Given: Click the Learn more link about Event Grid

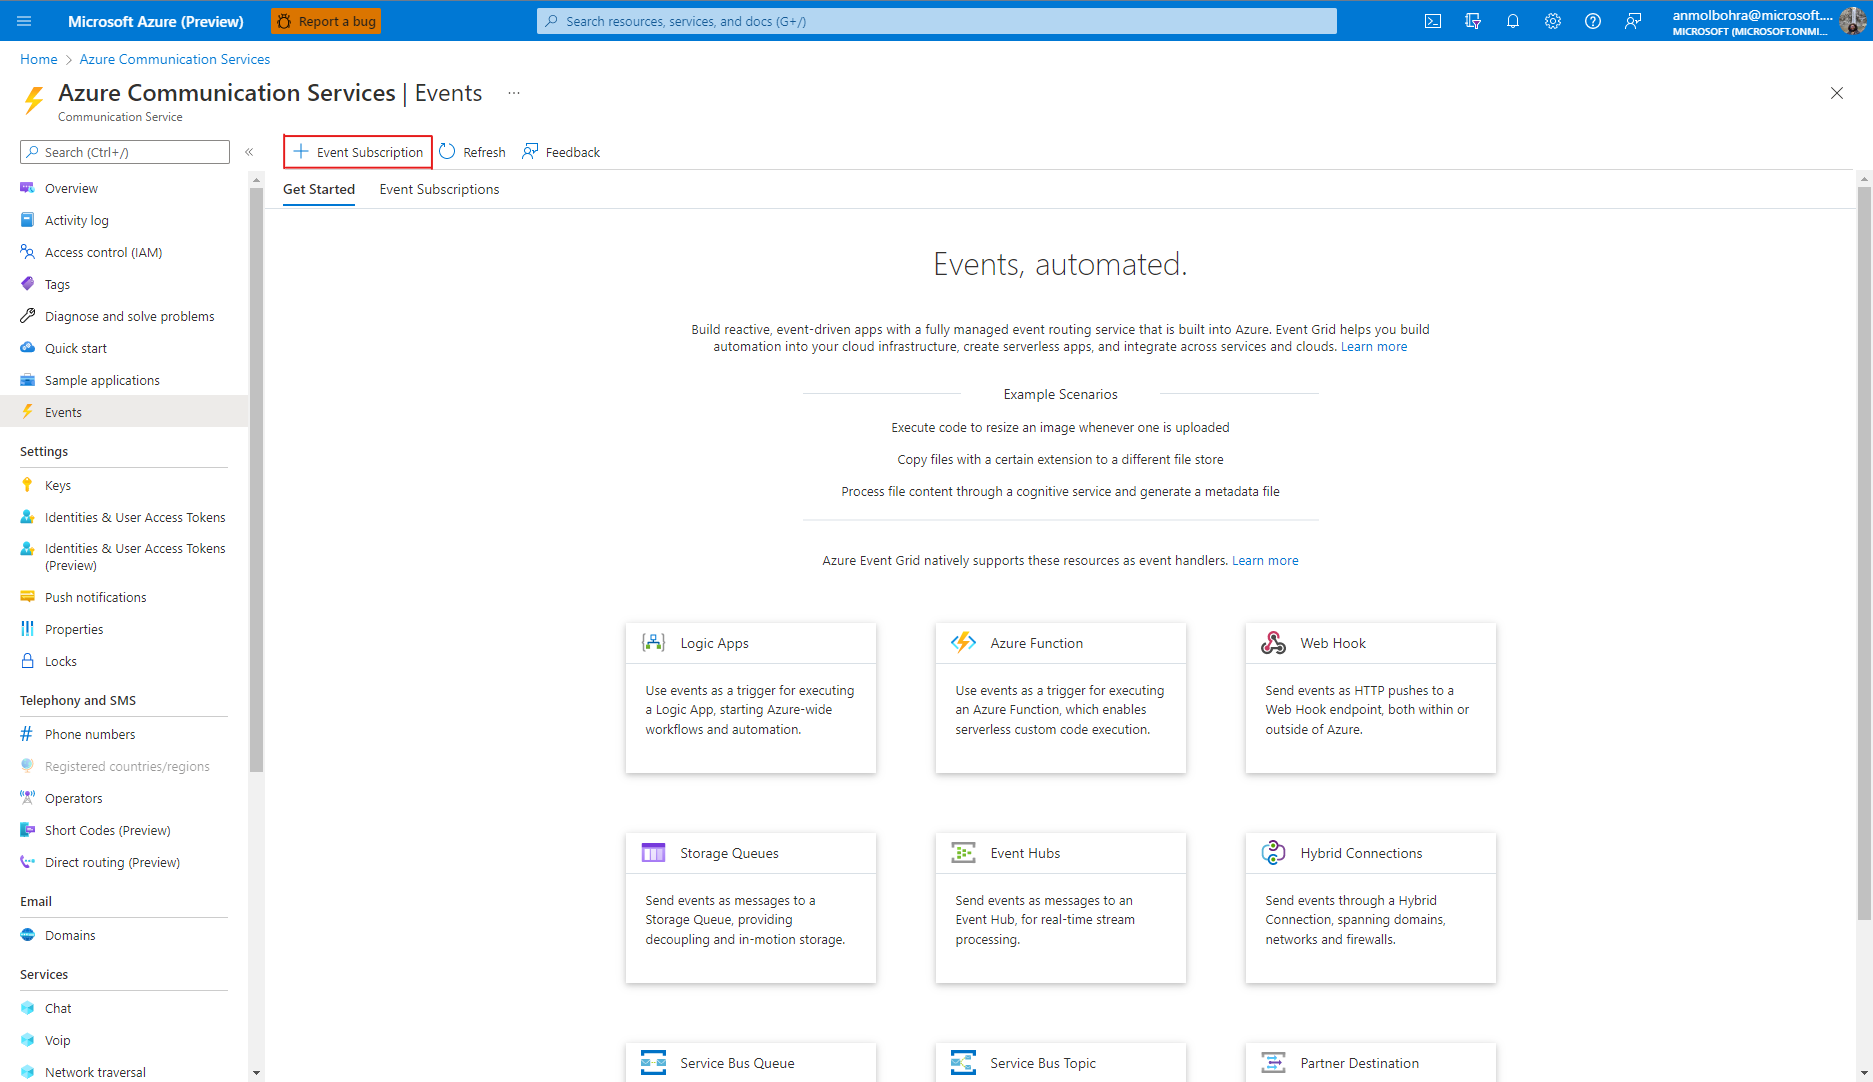Looking at the screenshot, I should coord(1374,346).
